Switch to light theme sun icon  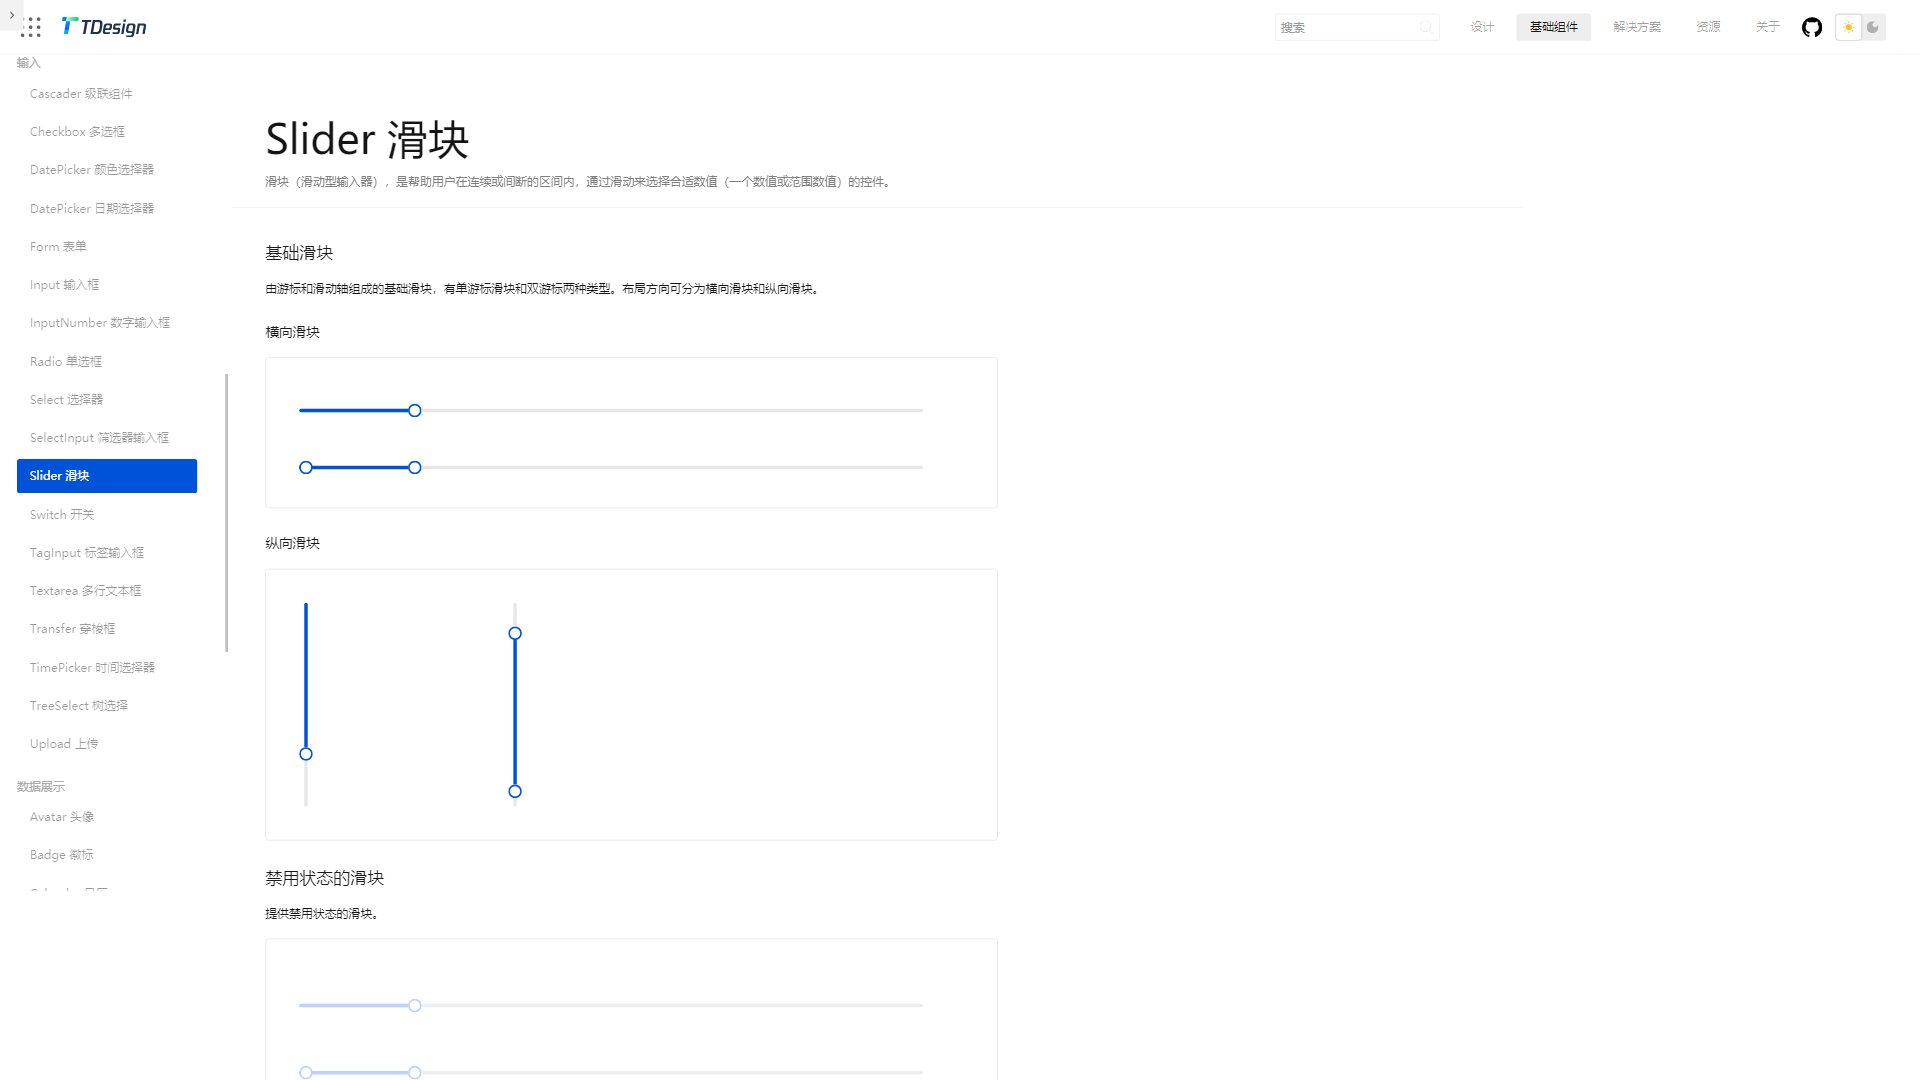click(1848, 27)
